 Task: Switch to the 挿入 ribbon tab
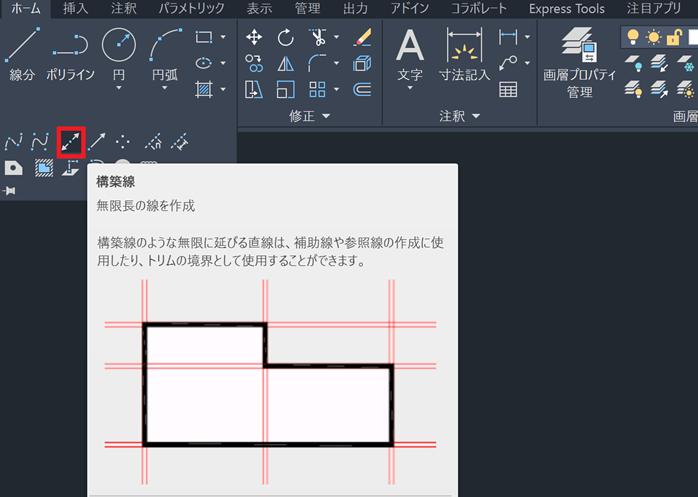tap(75, 9)
